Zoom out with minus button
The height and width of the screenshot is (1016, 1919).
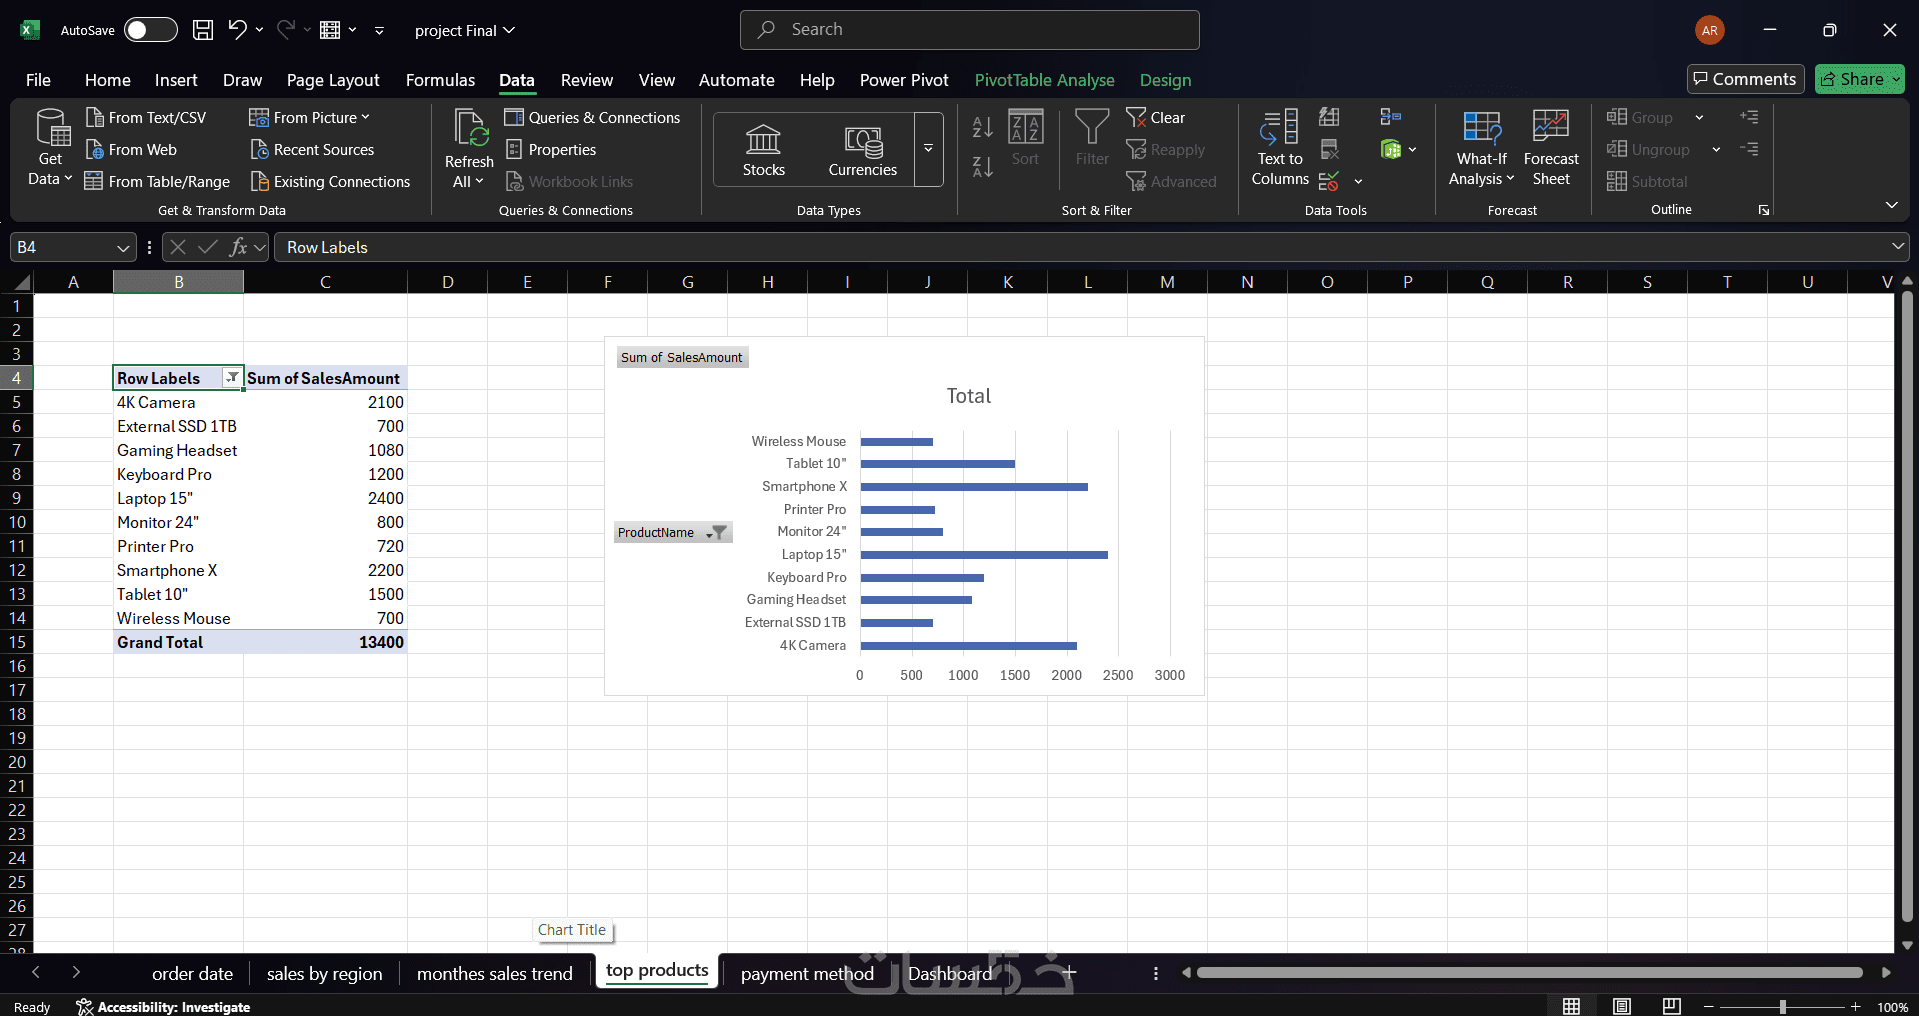point(1709,1007)
